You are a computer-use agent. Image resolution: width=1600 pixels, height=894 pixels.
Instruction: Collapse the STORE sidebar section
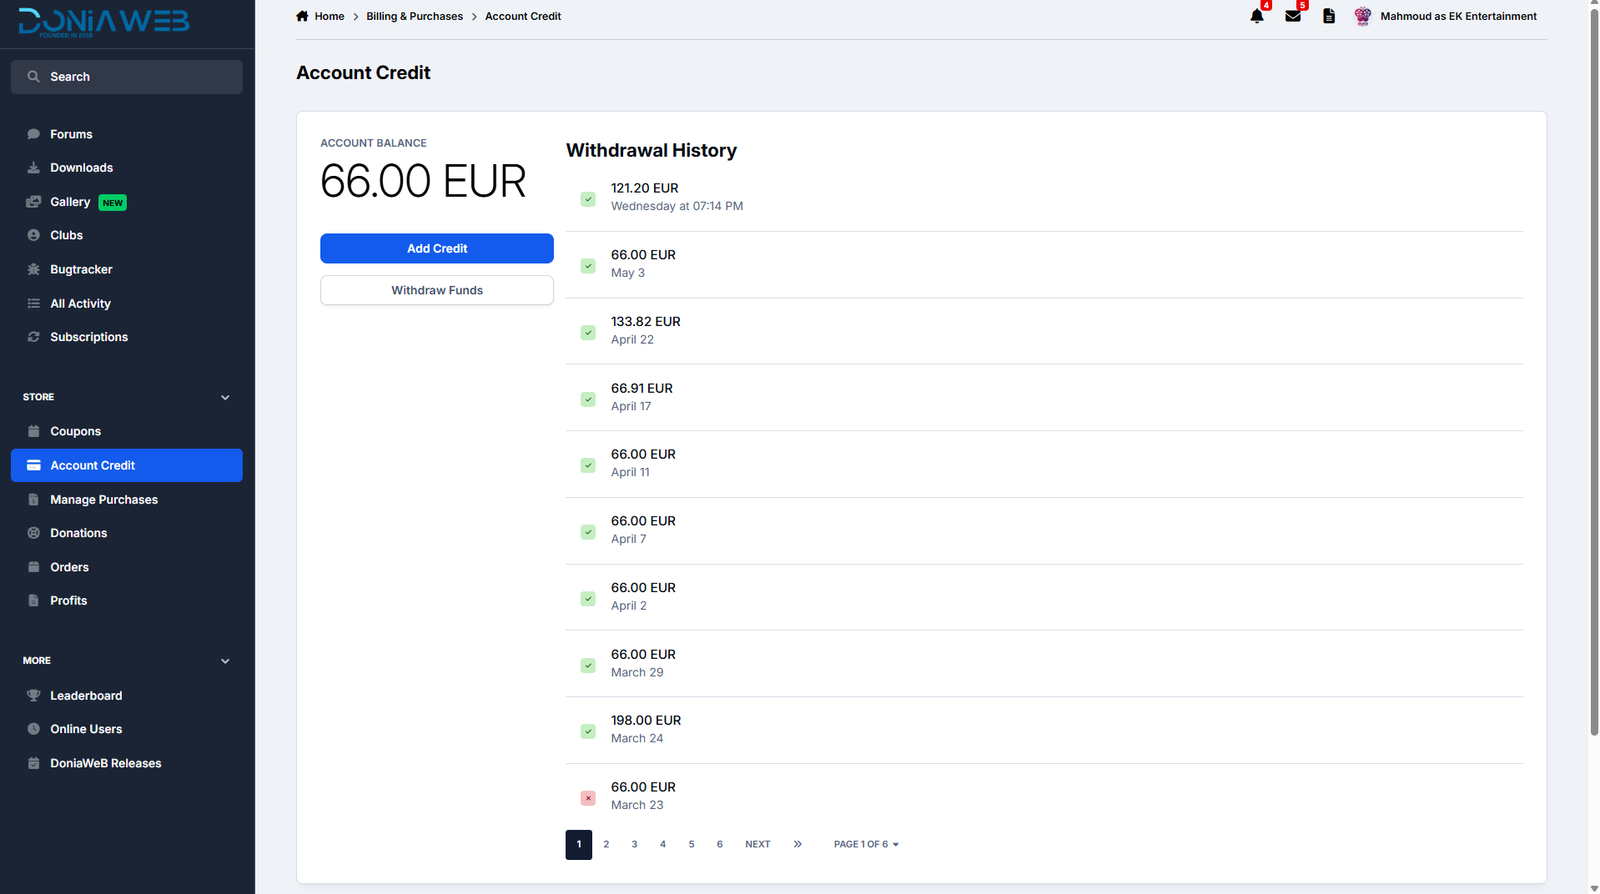point(225,398)
